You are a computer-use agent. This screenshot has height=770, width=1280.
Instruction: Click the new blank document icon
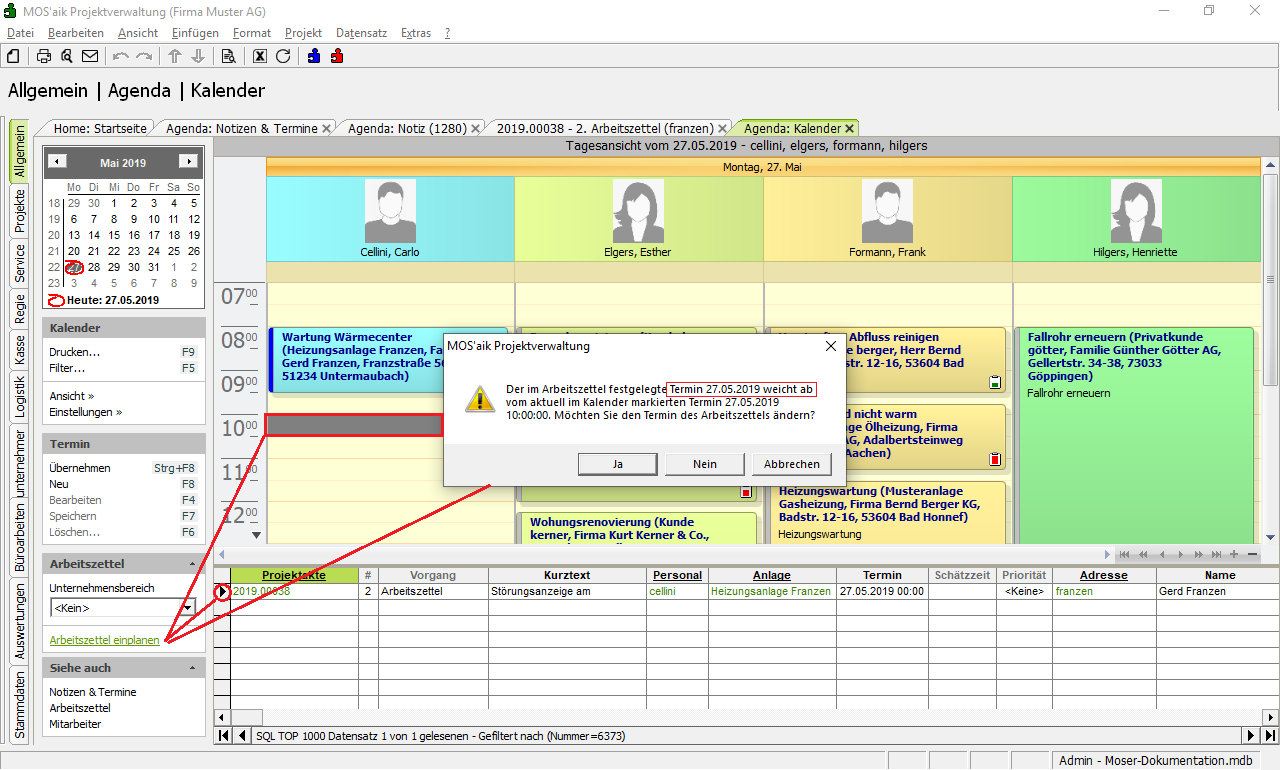(x=14, y=56)
